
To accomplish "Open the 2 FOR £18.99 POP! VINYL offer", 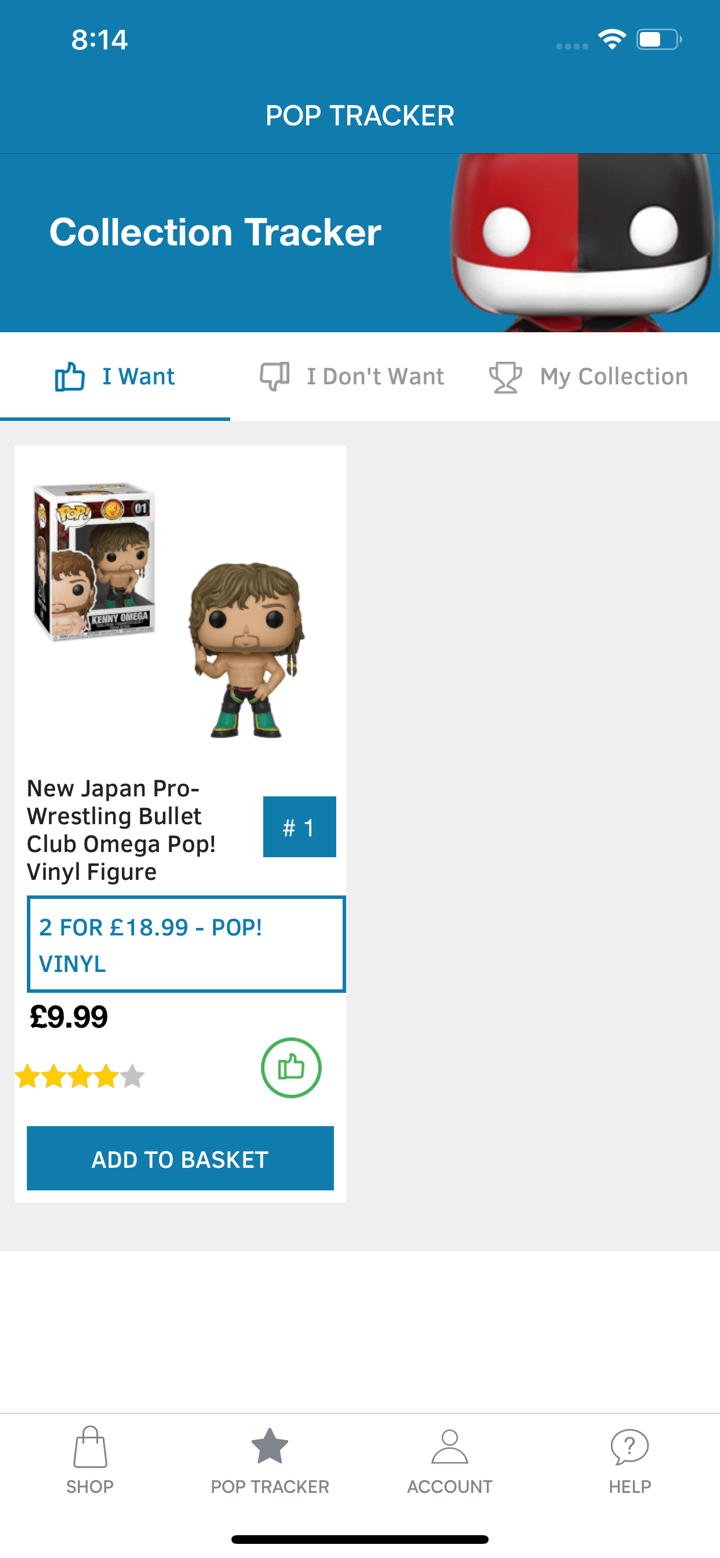I will (186, 944).
